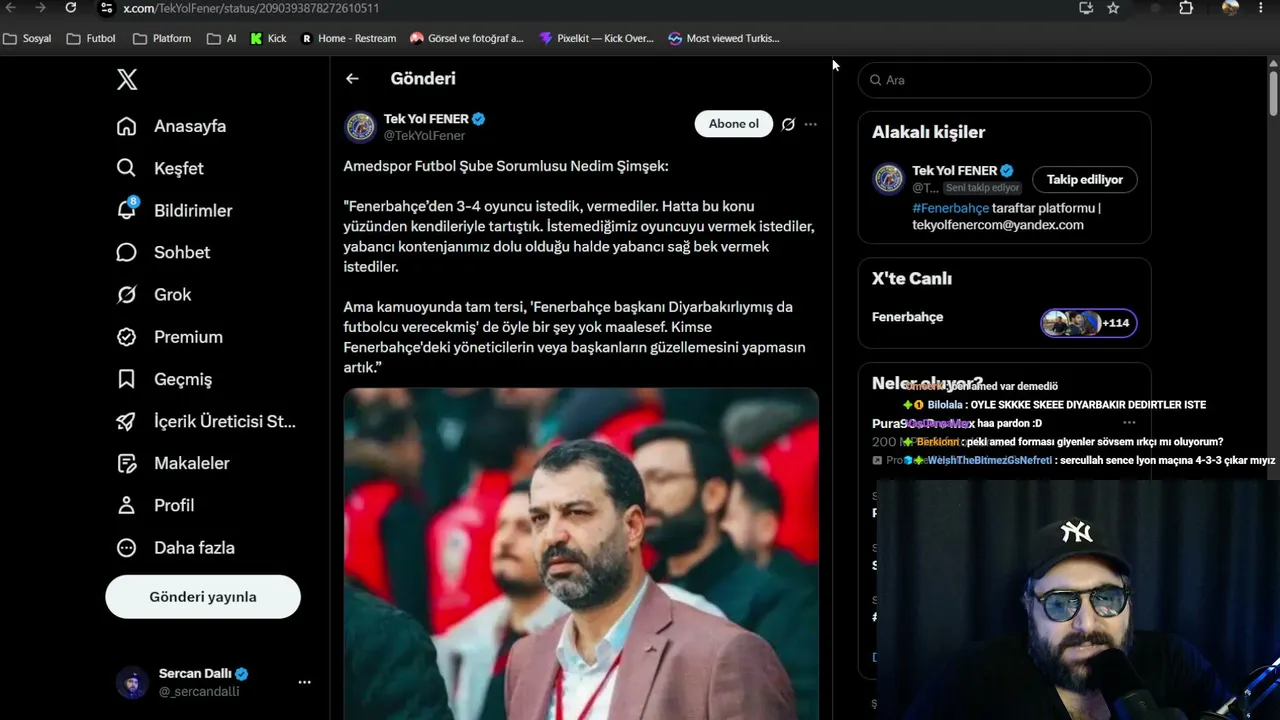1280x720 pixels.
Task: Expand the Platform bookmarks folder
Action: (x=162, y=39)
